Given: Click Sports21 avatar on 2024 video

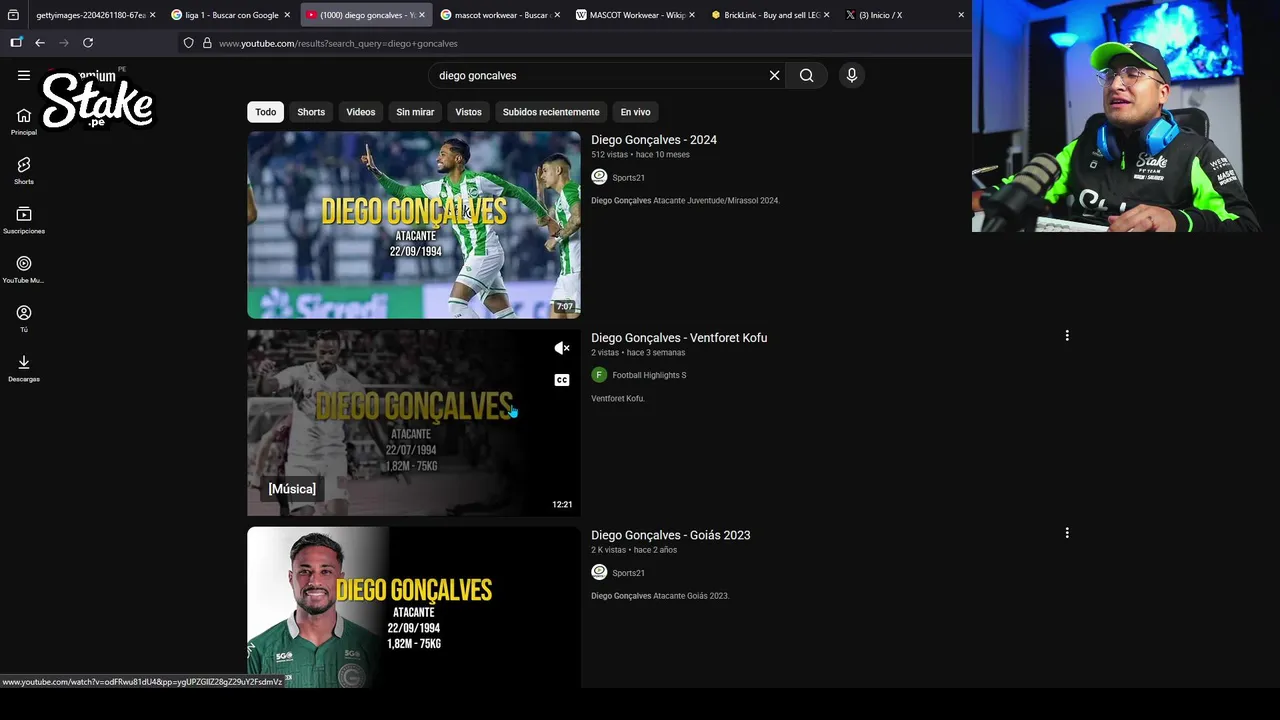Looking at the screenshot, I should (x=599, y=177).
